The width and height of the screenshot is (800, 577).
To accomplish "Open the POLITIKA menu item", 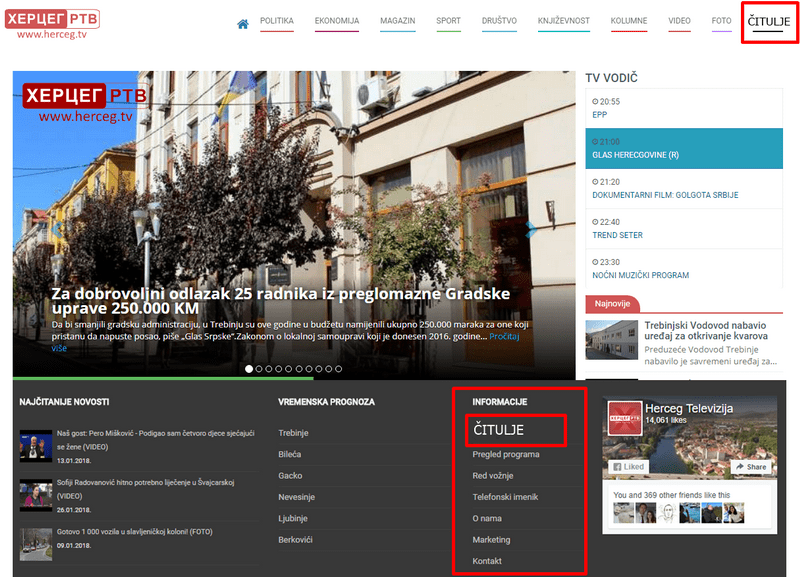I will pyautogui.click(x=276, y=21).
